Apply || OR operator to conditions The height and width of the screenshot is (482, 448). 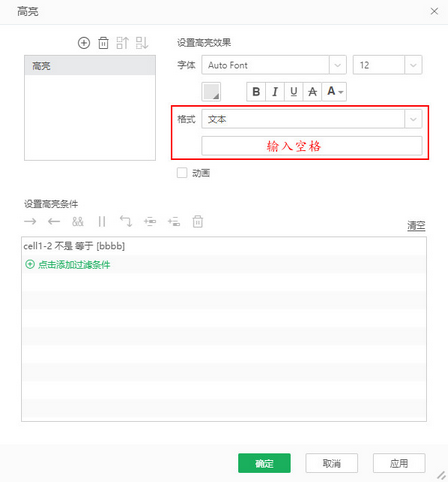click(x=102, y=221)
